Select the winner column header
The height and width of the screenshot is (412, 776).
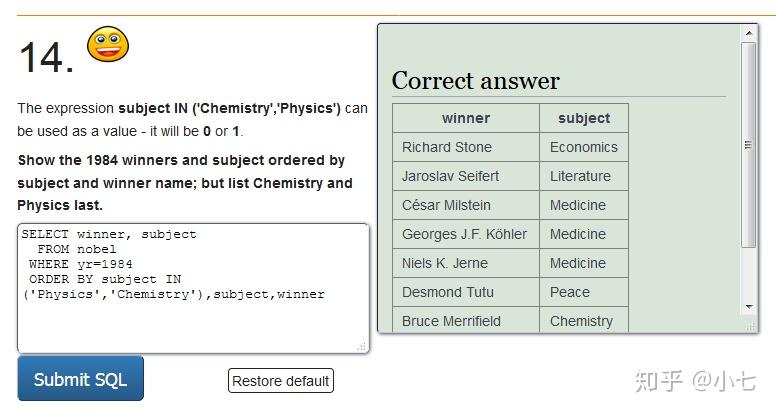466,118
